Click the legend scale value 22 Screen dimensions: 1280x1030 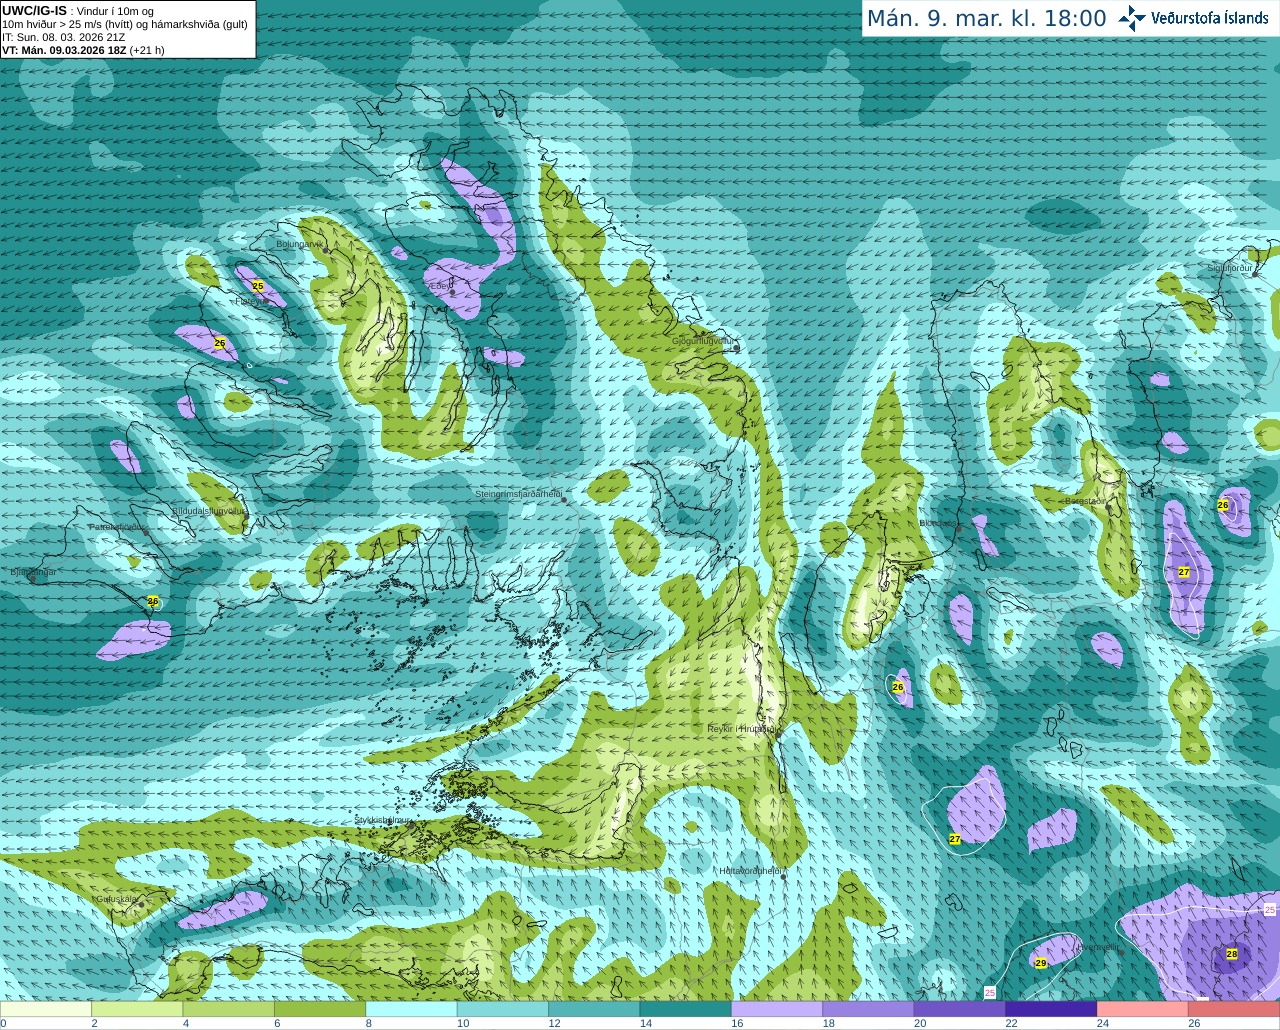coord(1011,1023)
